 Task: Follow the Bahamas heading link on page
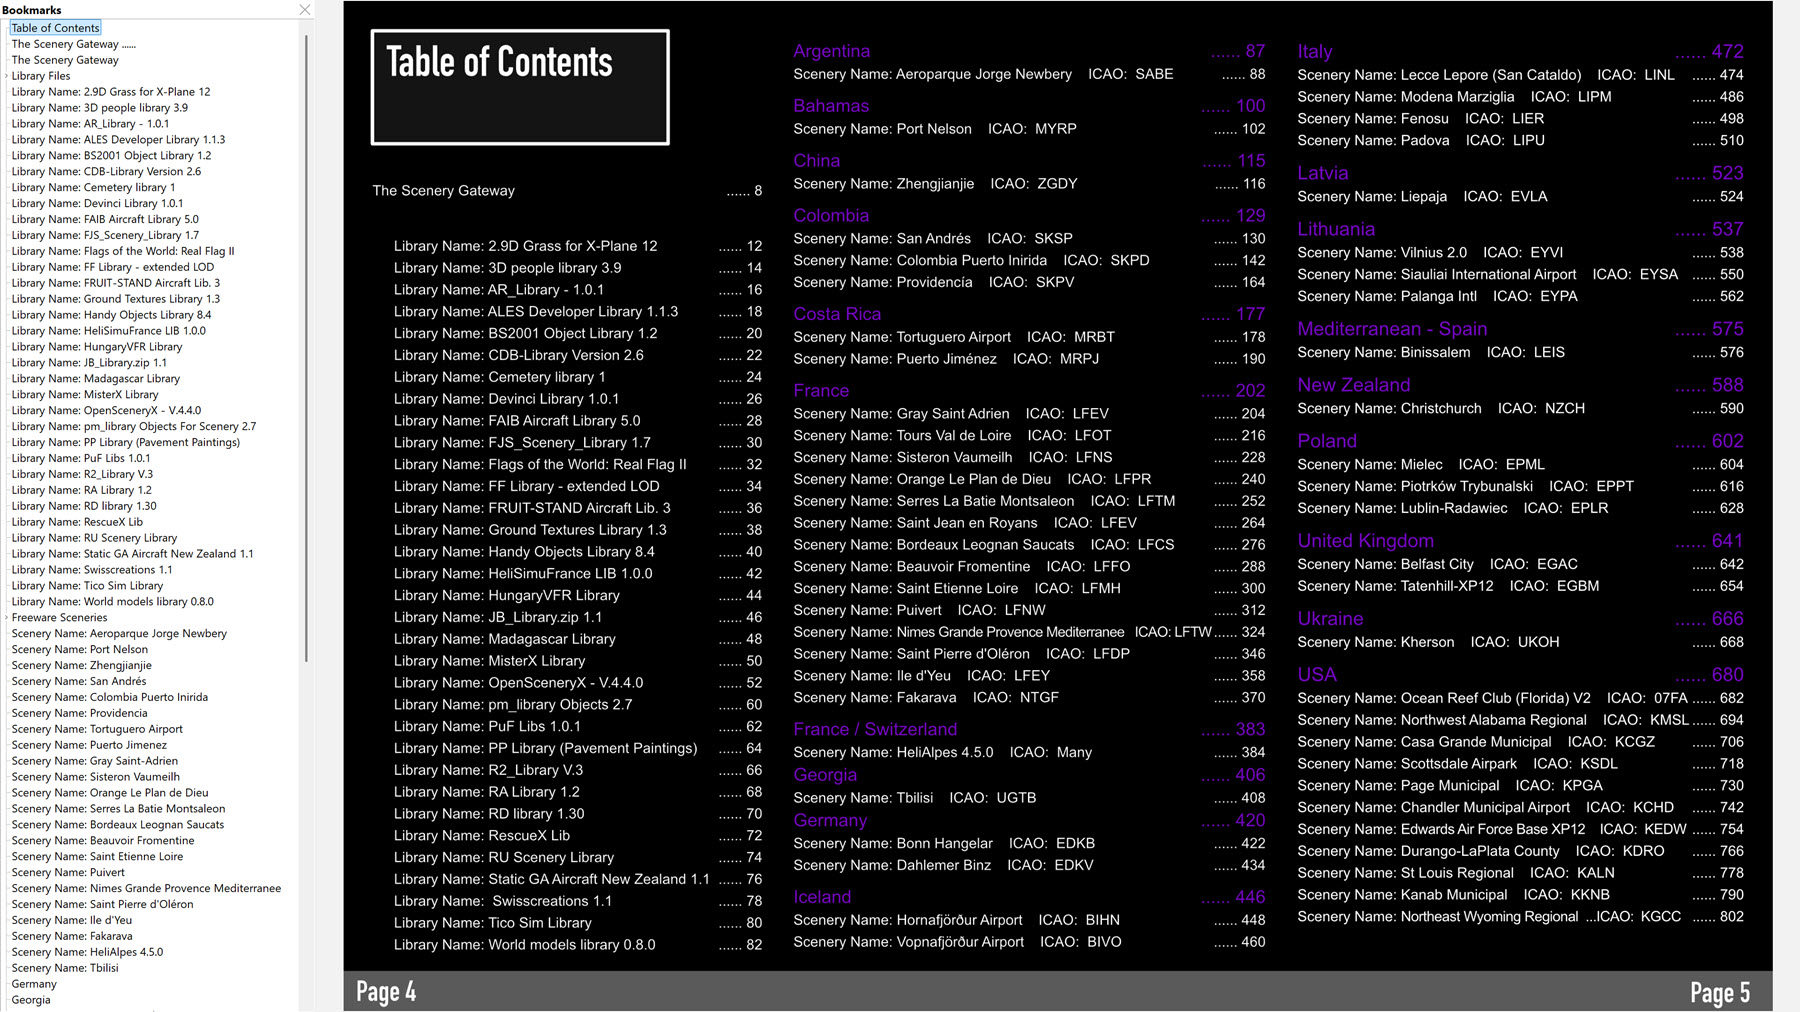pyautogui.click(x=831, y=106)
